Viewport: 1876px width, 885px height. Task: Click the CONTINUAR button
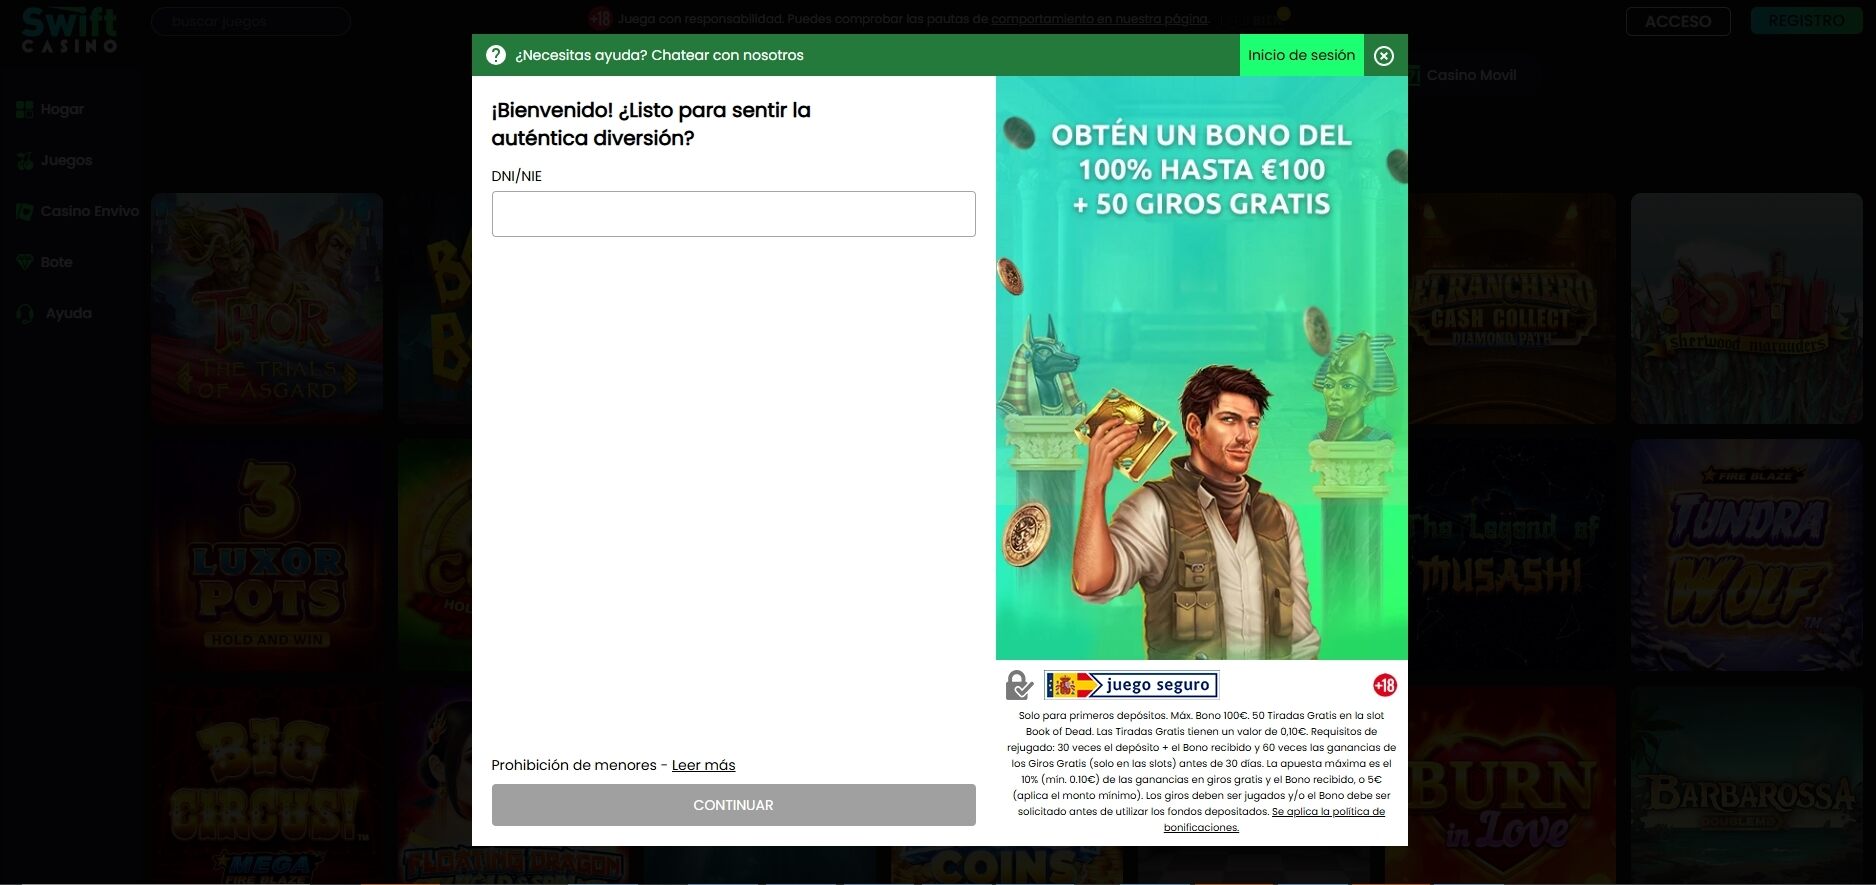(733, 805)
